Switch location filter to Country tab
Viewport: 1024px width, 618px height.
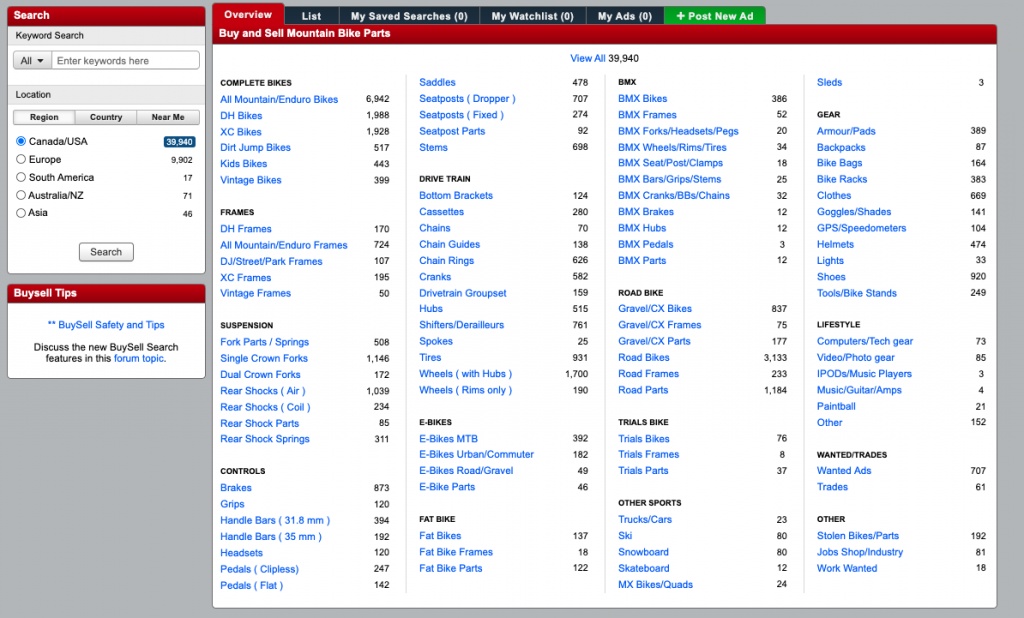[106, 117]
